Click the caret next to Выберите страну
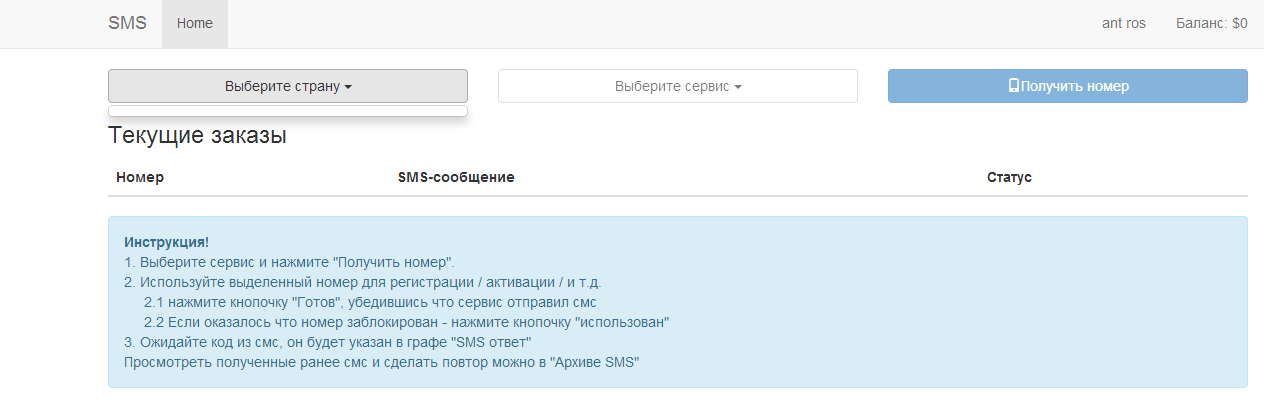1264x402 pixels. [348, 87]
